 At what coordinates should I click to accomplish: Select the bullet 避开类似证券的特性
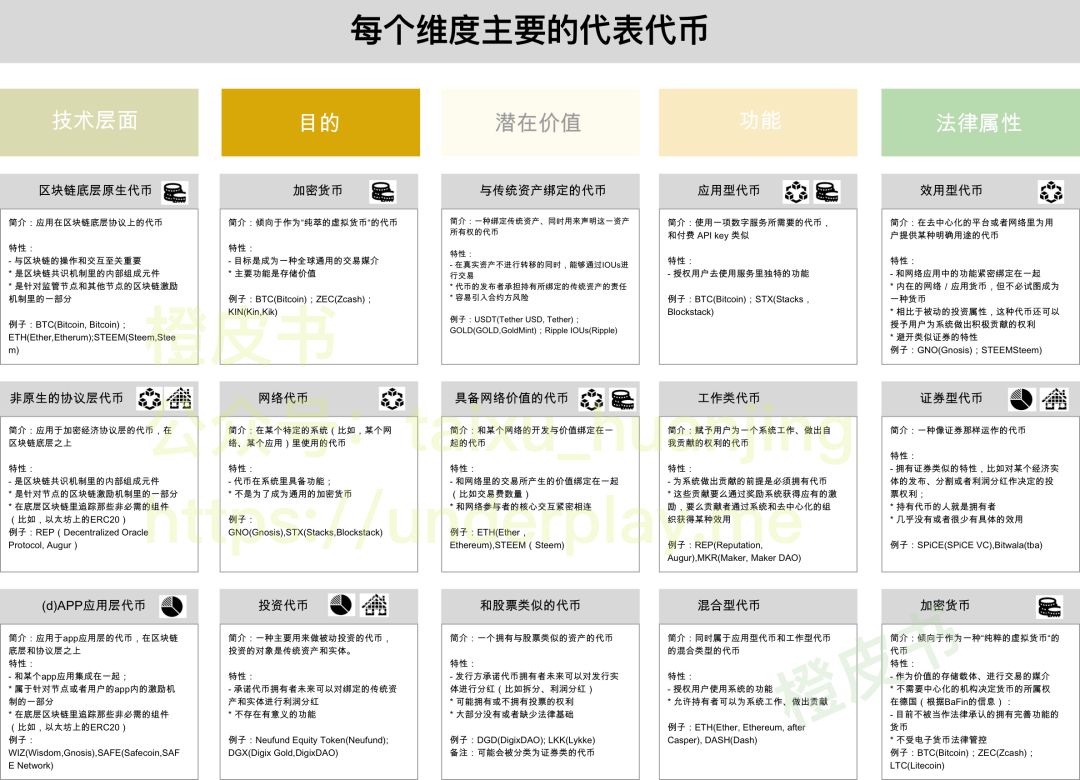(x=934, y=337)
